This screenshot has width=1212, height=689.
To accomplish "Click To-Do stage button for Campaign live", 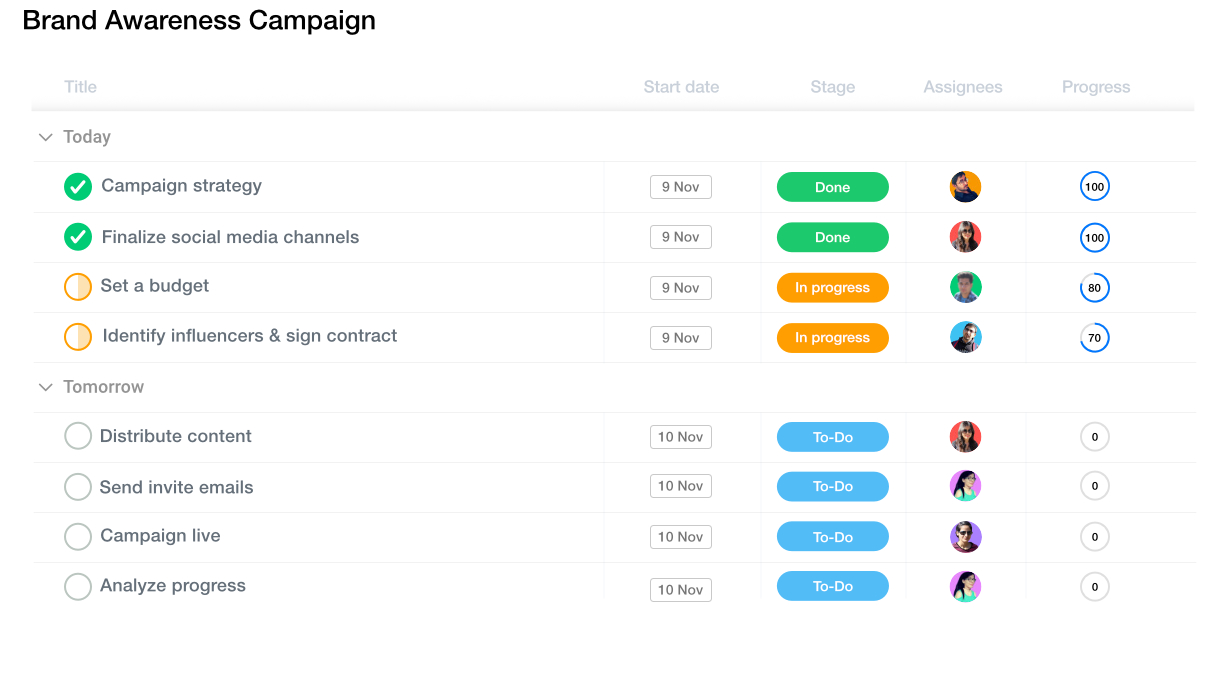I will click(x=832, y=537).
